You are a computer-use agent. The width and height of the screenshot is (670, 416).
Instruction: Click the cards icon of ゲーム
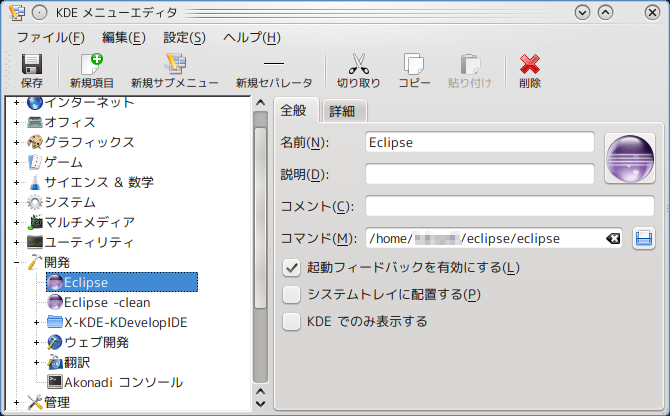35,162
